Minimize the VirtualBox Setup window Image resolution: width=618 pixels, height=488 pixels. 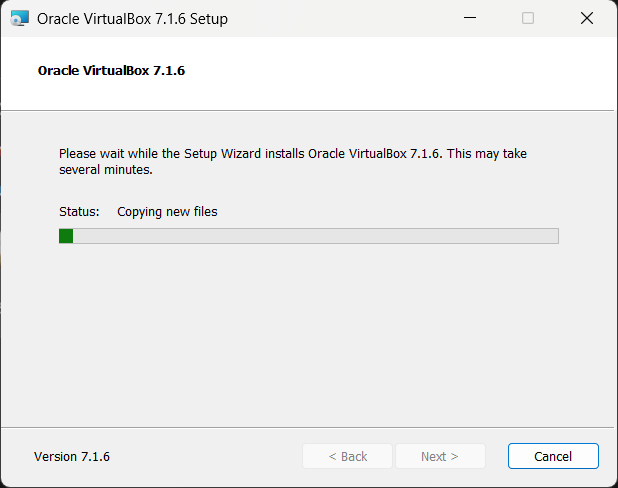[470, 18]
